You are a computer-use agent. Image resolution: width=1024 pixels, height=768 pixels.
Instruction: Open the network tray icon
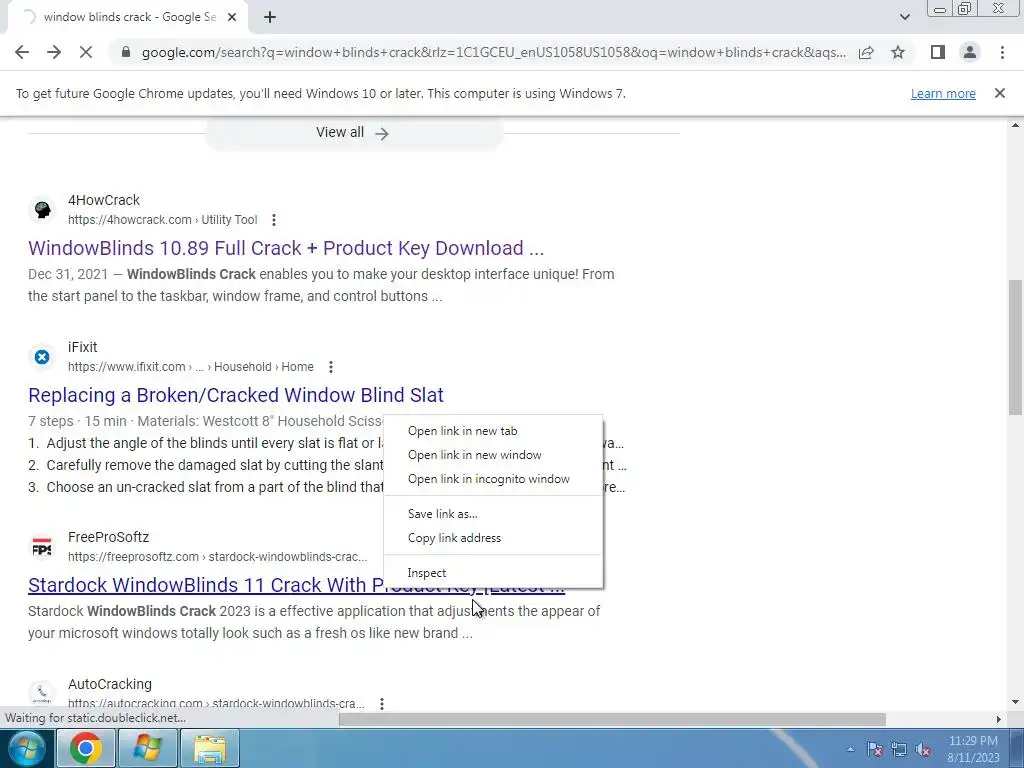coord(899,750)
